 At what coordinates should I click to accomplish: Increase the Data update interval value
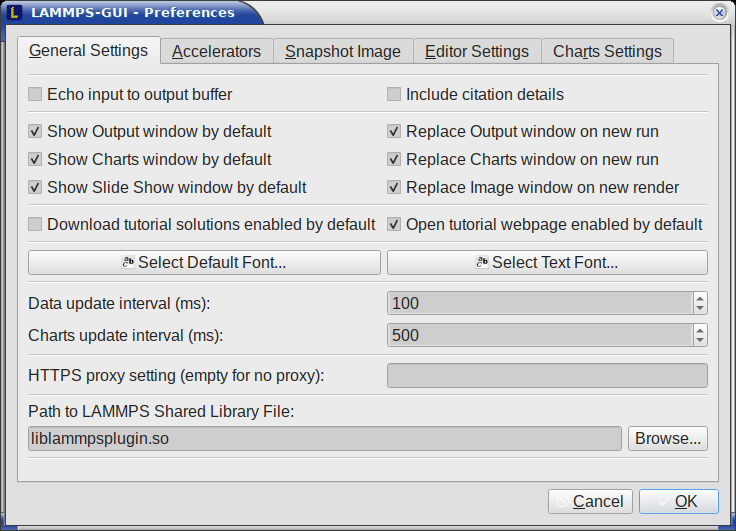point(700,298)
